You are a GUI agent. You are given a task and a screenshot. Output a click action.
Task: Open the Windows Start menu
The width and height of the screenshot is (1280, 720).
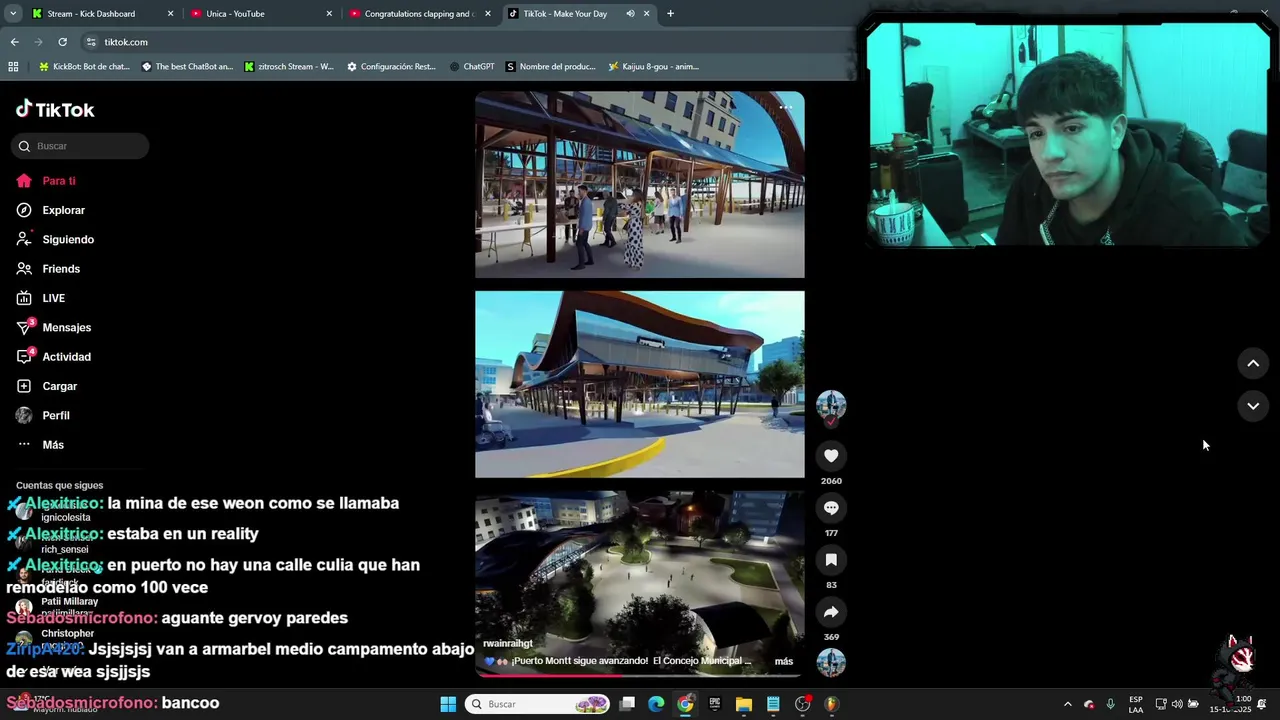pos(448,704)
